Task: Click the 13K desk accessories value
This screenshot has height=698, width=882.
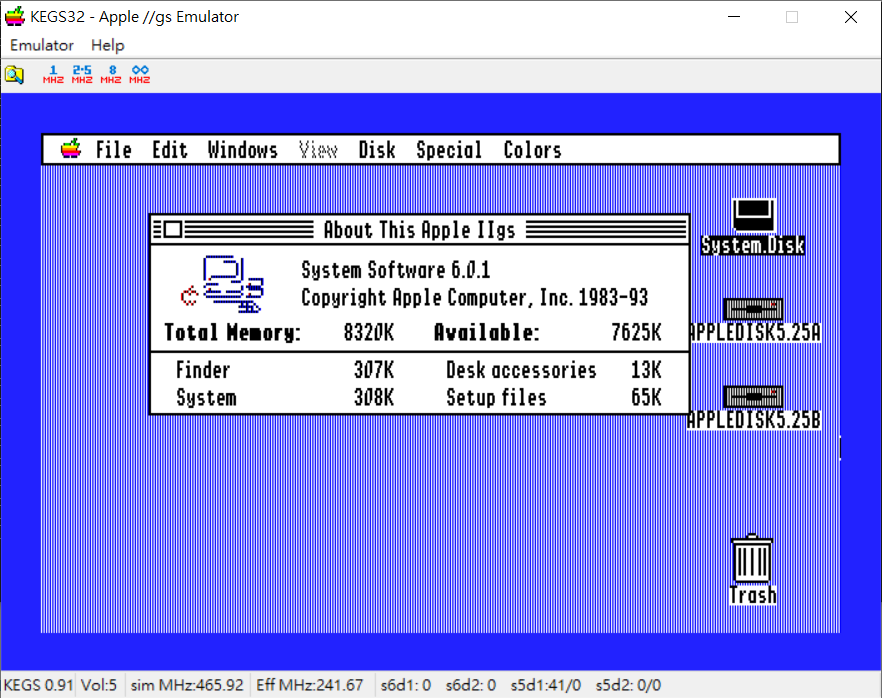Action: (646, 370)
